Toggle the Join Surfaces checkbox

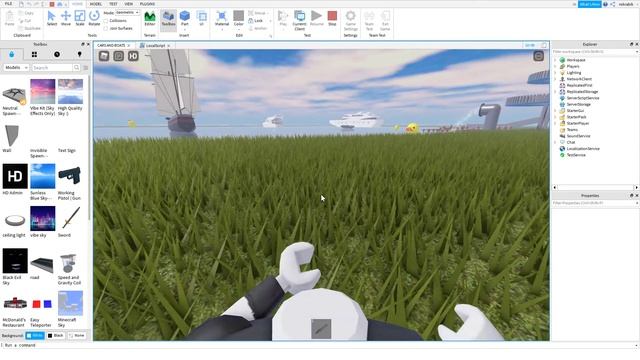click(x=106, y=28)
